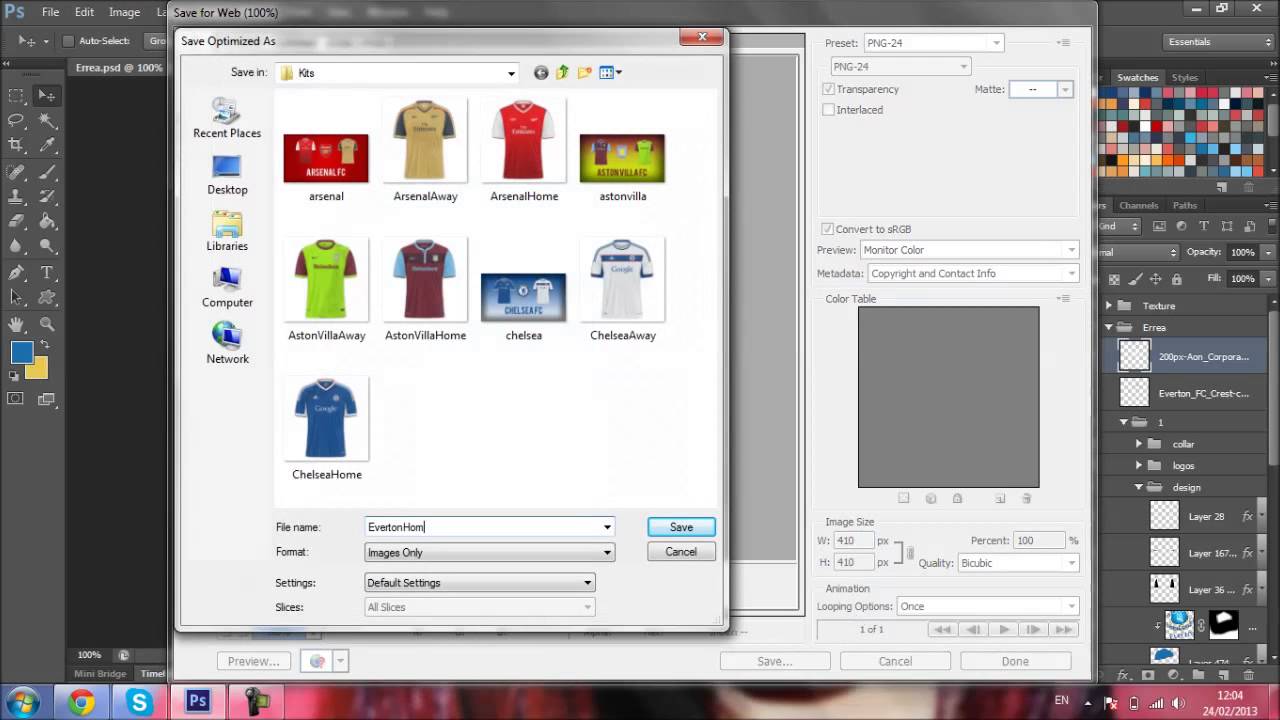
Task: Open the Edit menu
Action: (x=85, y=12)
